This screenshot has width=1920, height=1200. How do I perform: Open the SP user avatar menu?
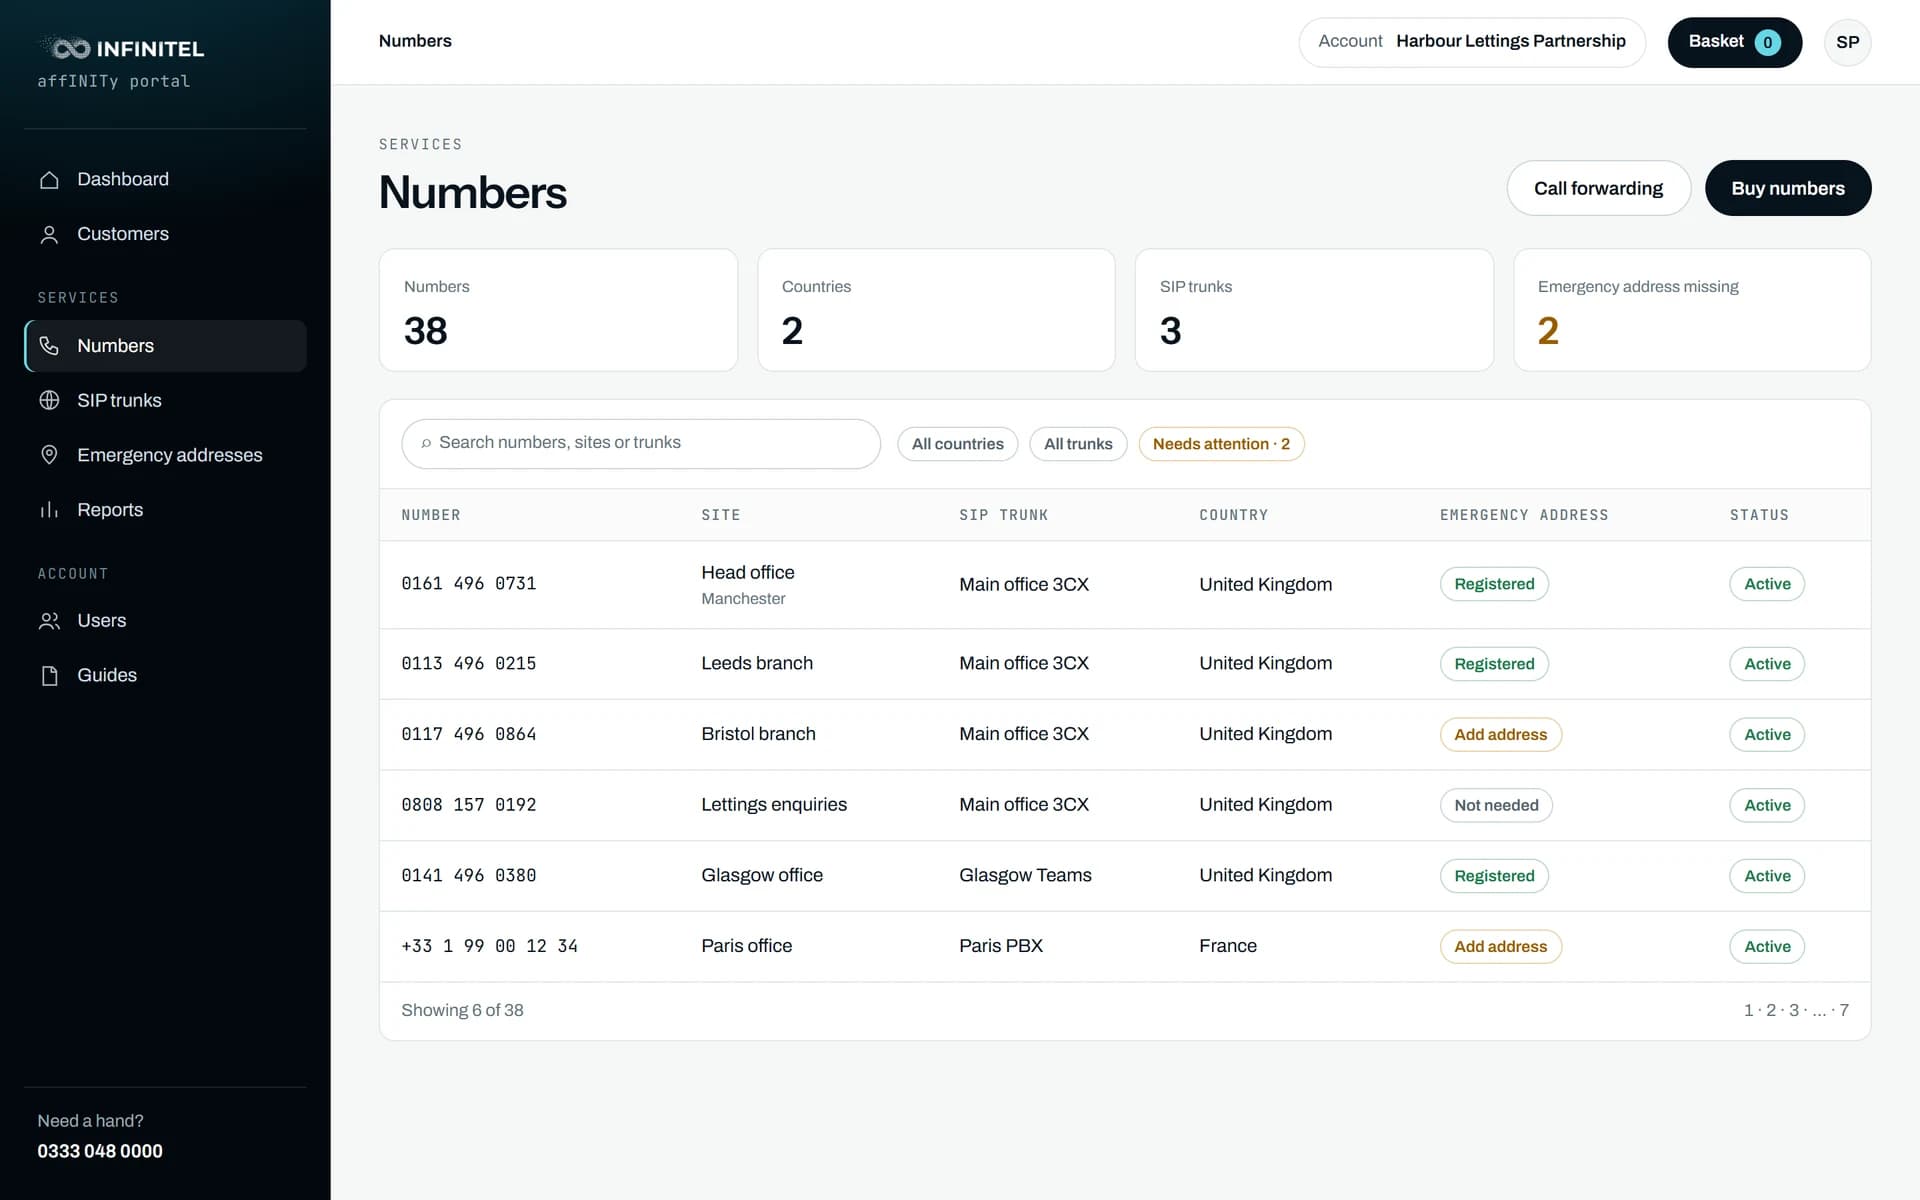click(1847, 42)
